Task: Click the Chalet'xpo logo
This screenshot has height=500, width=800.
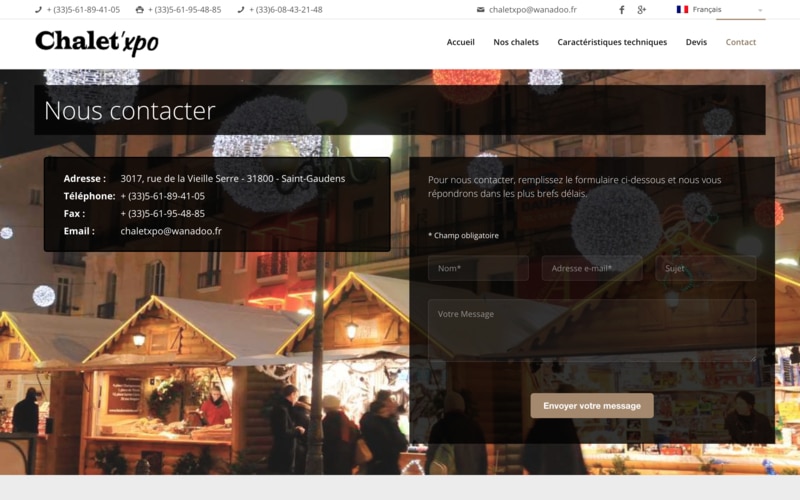Action: (x=97, y=42)
